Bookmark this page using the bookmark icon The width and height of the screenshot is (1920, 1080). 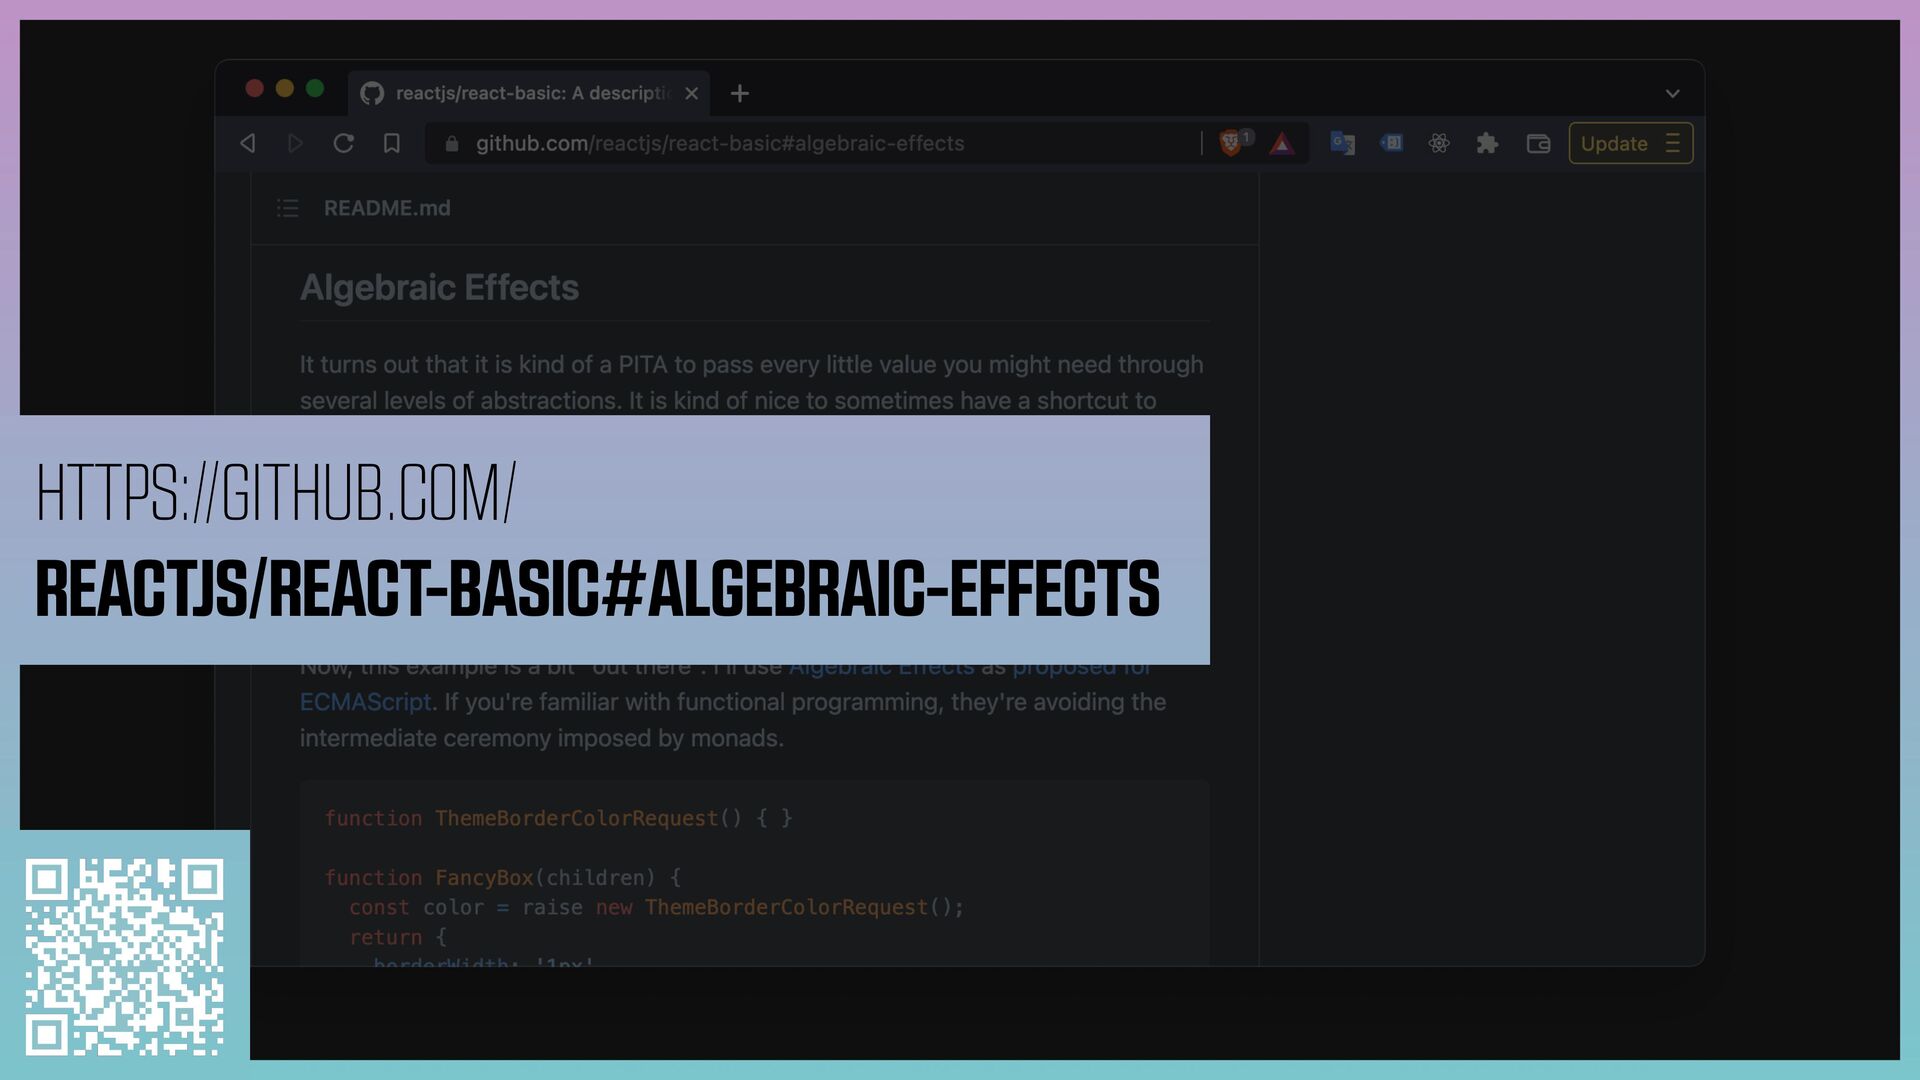pos(392,143)
